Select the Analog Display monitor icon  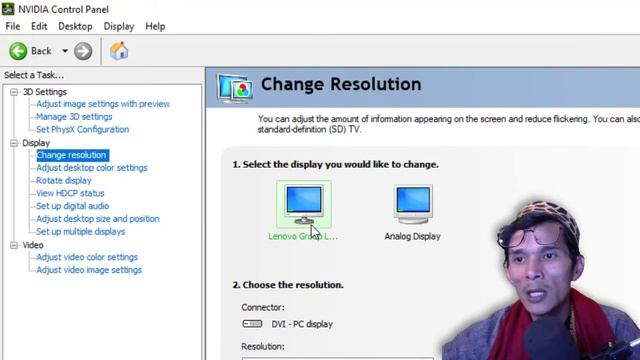(413, 204)
